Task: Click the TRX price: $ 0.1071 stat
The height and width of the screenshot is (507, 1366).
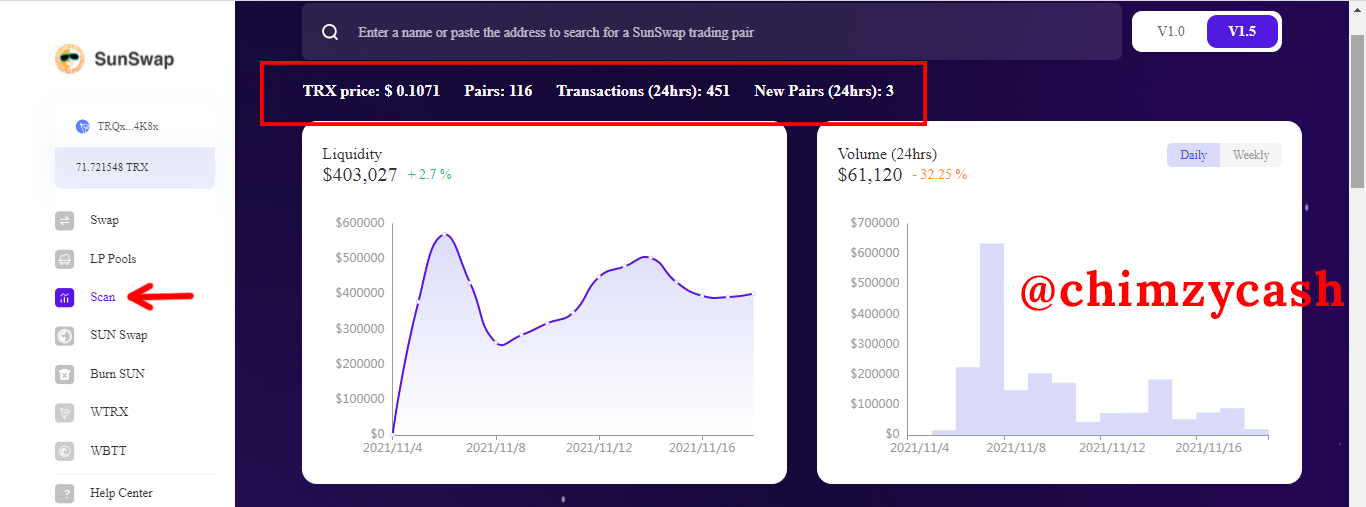Action: coord(371,91)
